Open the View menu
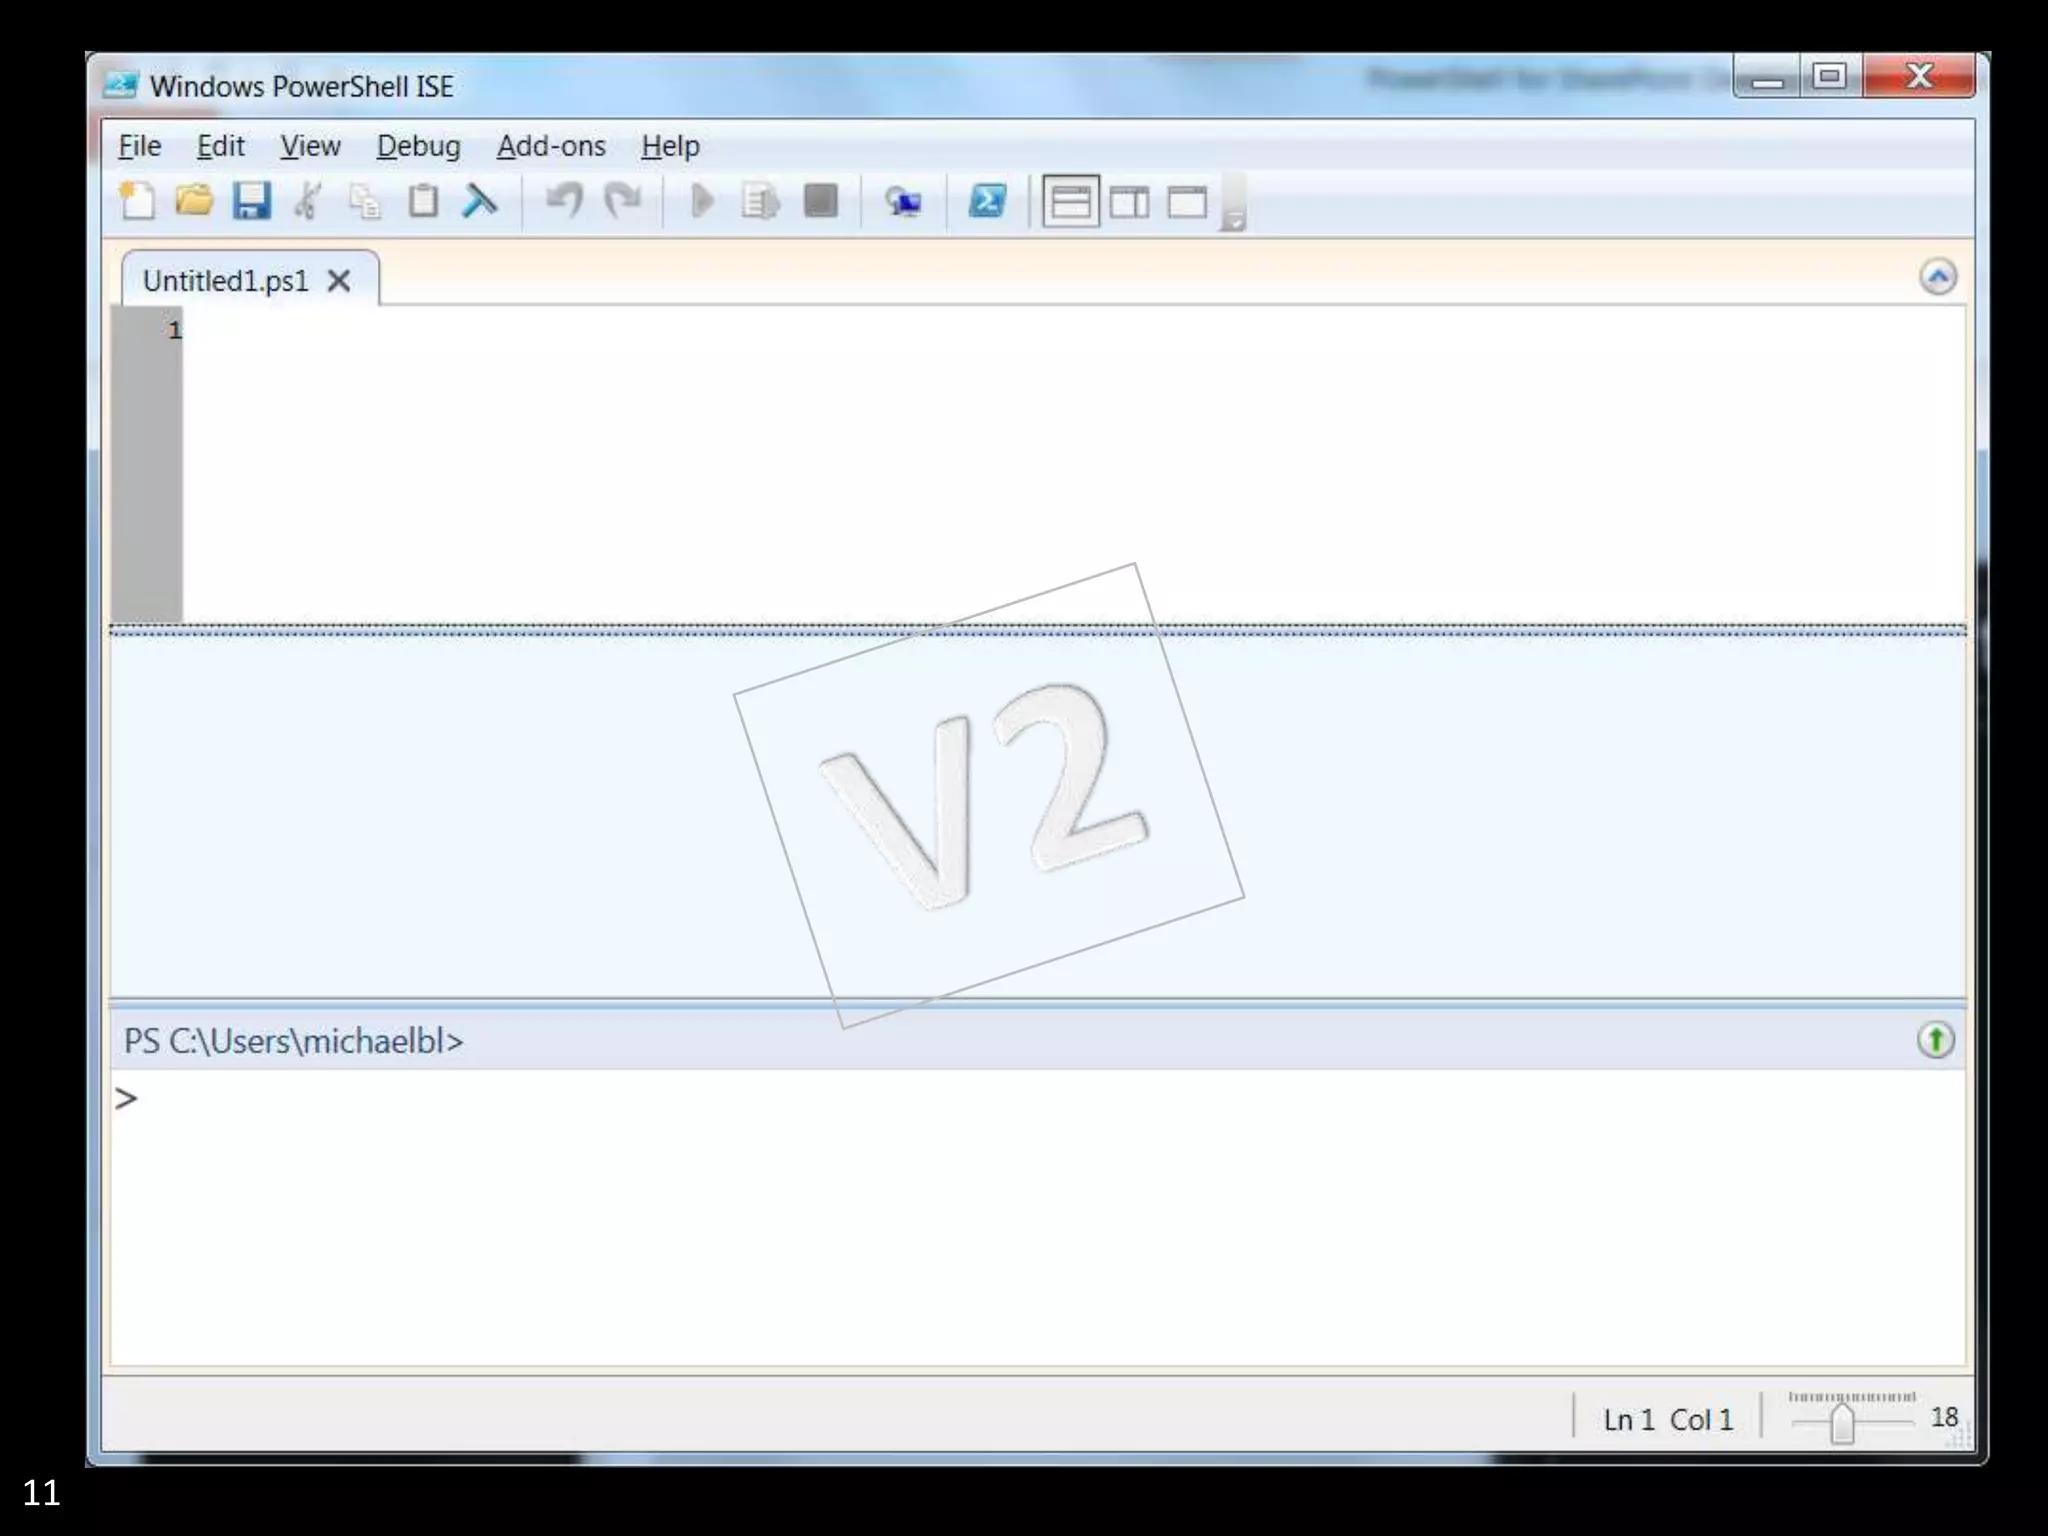 pyautogui.click(x=310, y=146)
